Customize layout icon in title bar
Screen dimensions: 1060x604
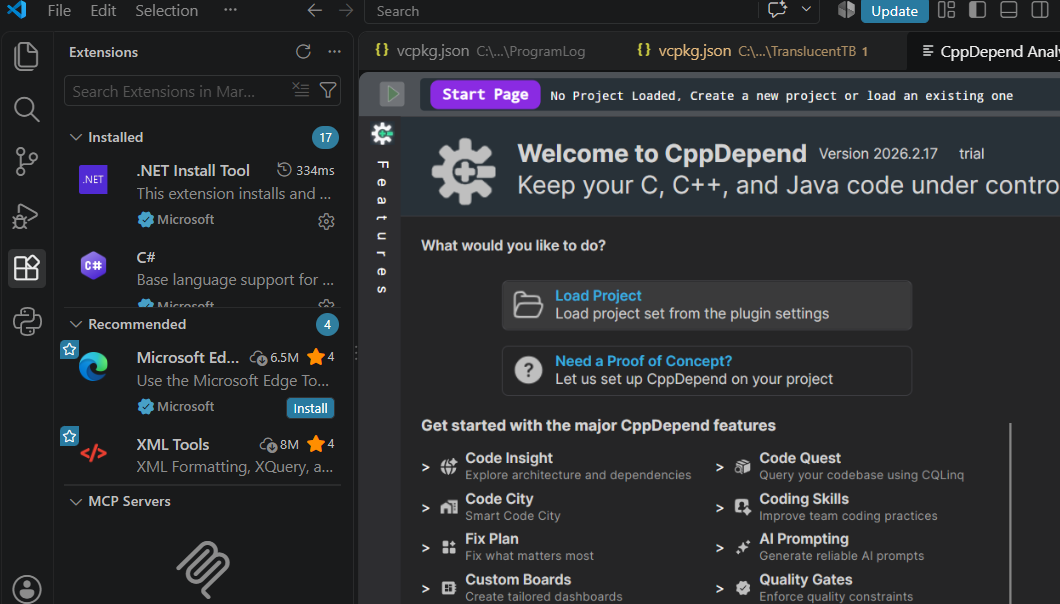pos(946,10)
